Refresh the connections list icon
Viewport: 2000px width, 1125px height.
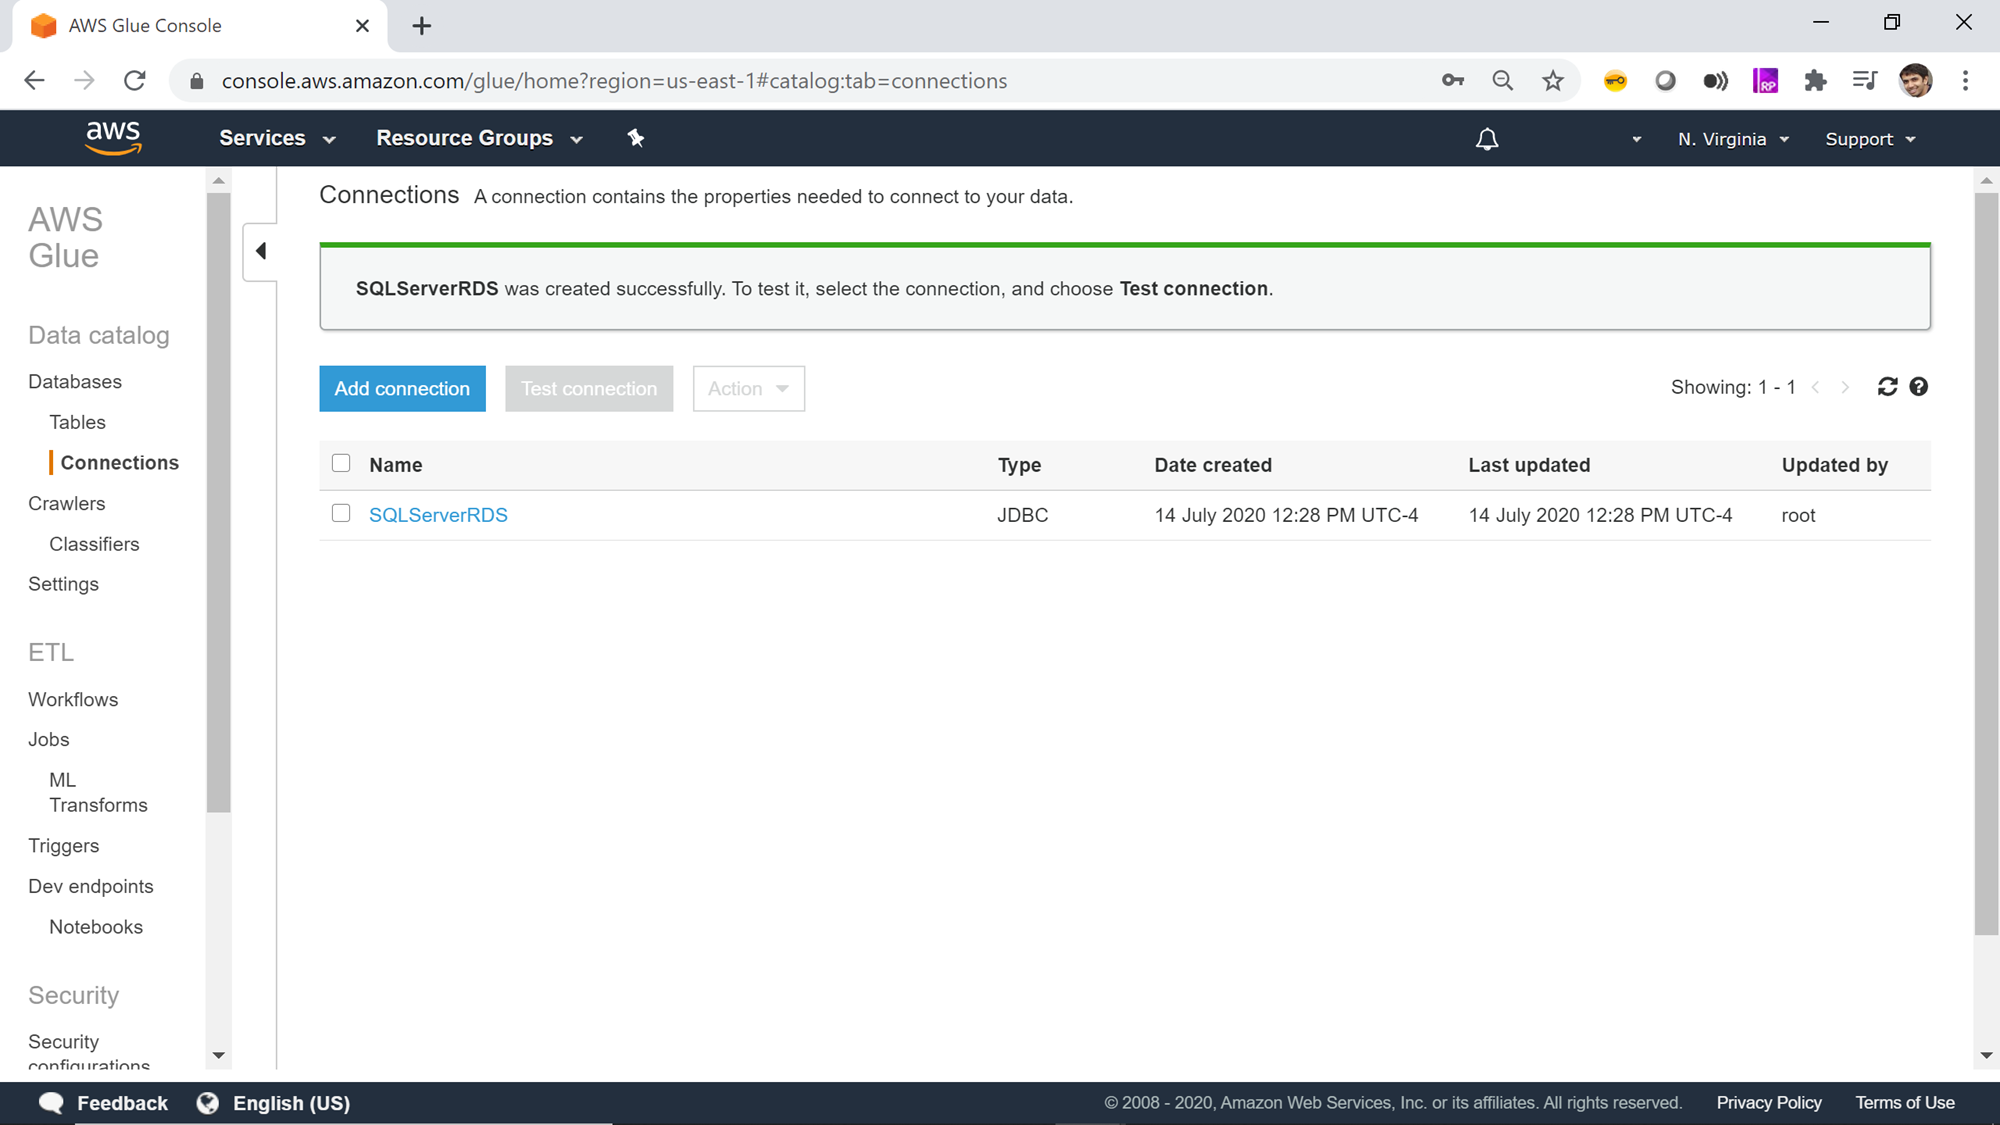(x=1887, y=387)
